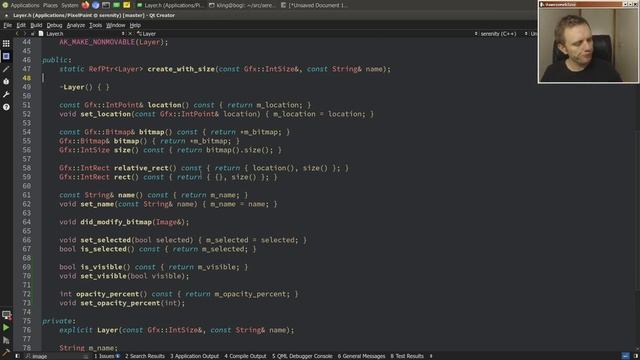Open the Tools menu
Image resolution: width=640 pixels, height=360 pixels.
[96, 25]
